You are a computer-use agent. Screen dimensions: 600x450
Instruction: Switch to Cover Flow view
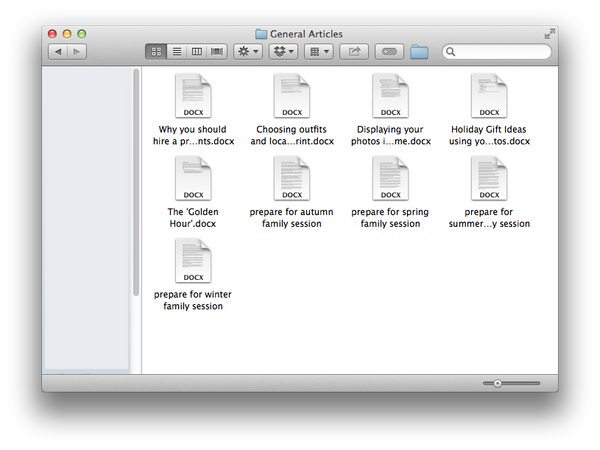(x=217, y=51)
